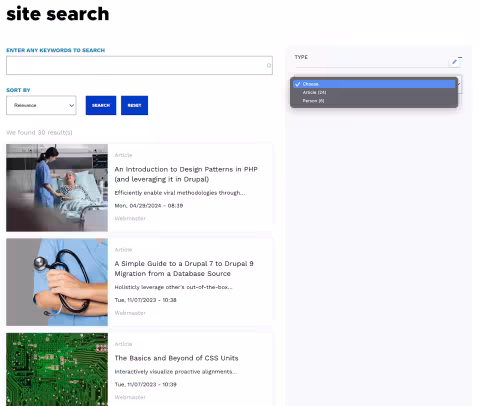Click Webmaster author under Drupal Migration article
This screenshot has height=406, width=480.
click(x=130, y=313)
